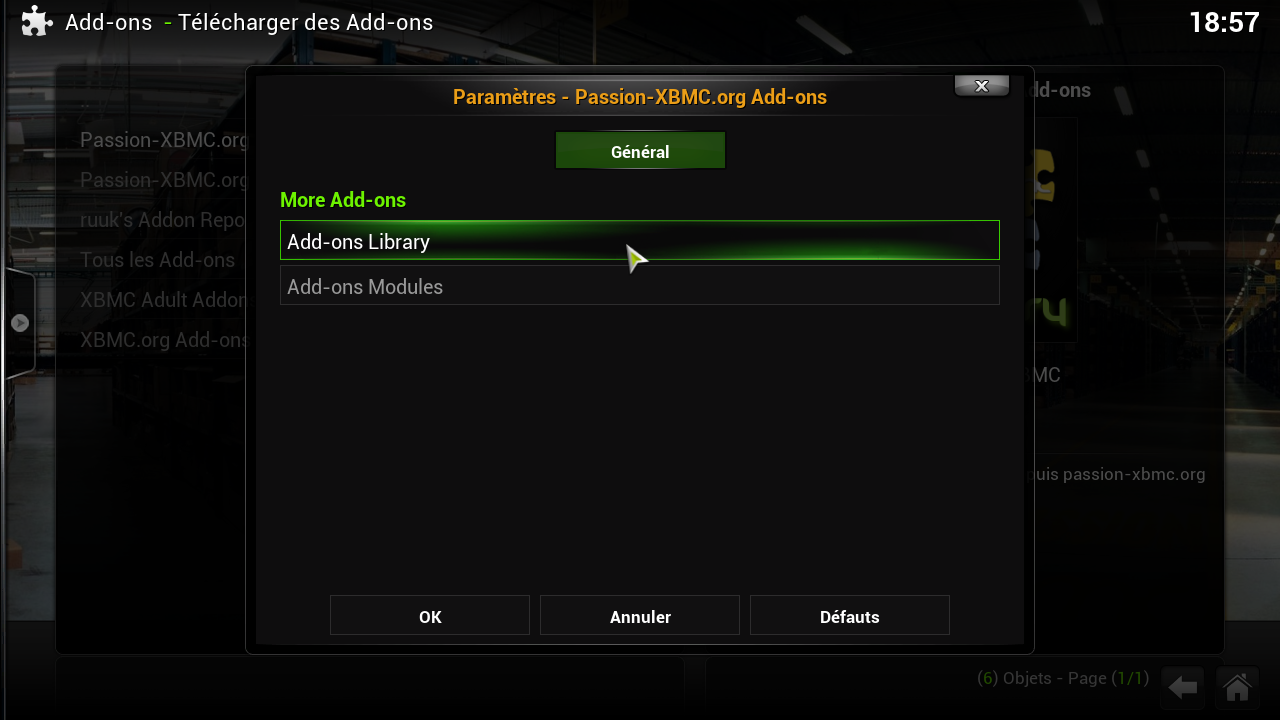Click the Add-ons puzzle piece icon
Screen dimensions: 1280x720
(x=37, y=21)
